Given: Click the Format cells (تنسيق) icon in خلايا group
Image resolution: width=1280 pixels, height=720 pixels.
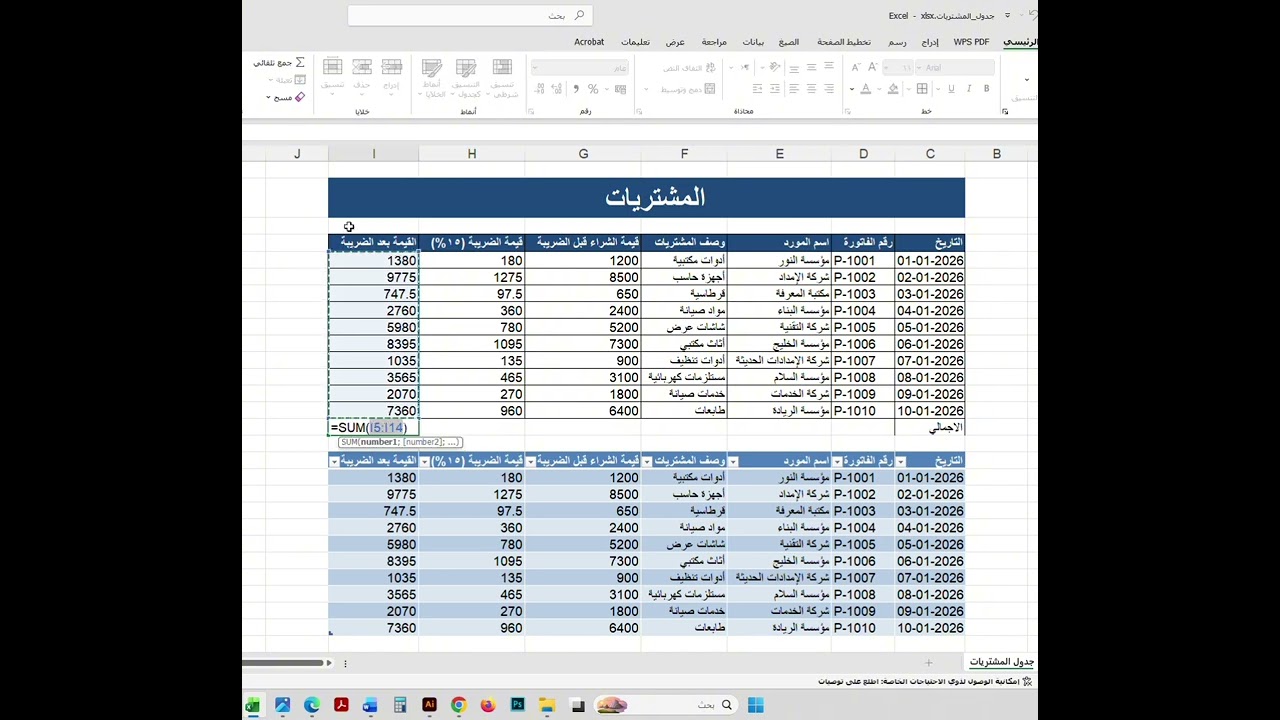Looking at the screenshot, I should [333, 67].
